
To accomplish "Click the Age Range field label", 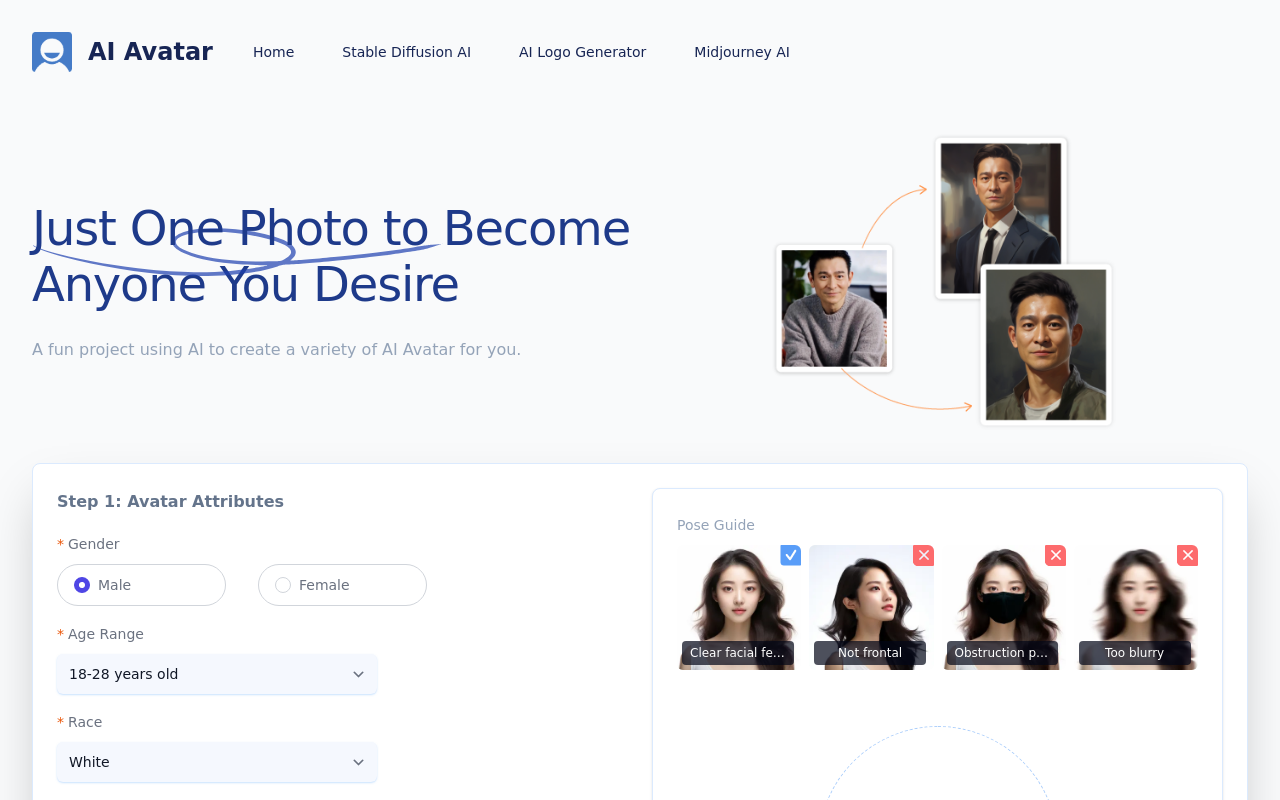I will (x=105, y=634).
